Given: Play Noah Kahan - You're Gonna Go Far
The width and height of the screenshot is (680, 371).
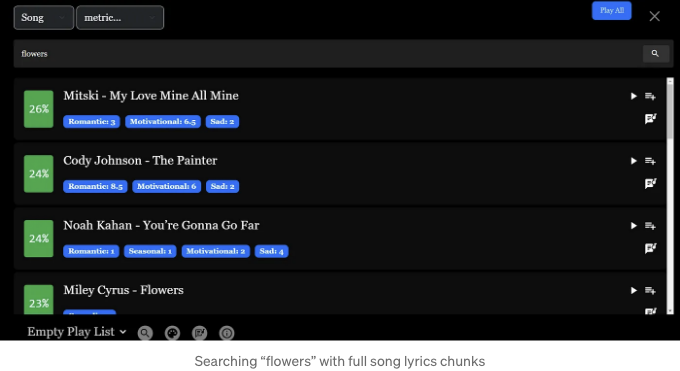Looking at the screenshot, I should [634, 226].
